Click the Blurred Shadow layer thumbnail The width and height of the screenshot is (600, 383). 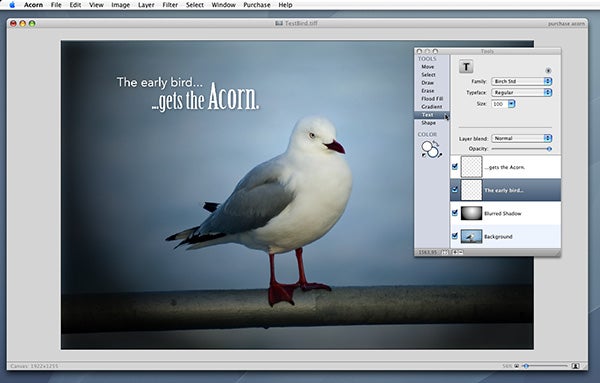pos(471,213)
